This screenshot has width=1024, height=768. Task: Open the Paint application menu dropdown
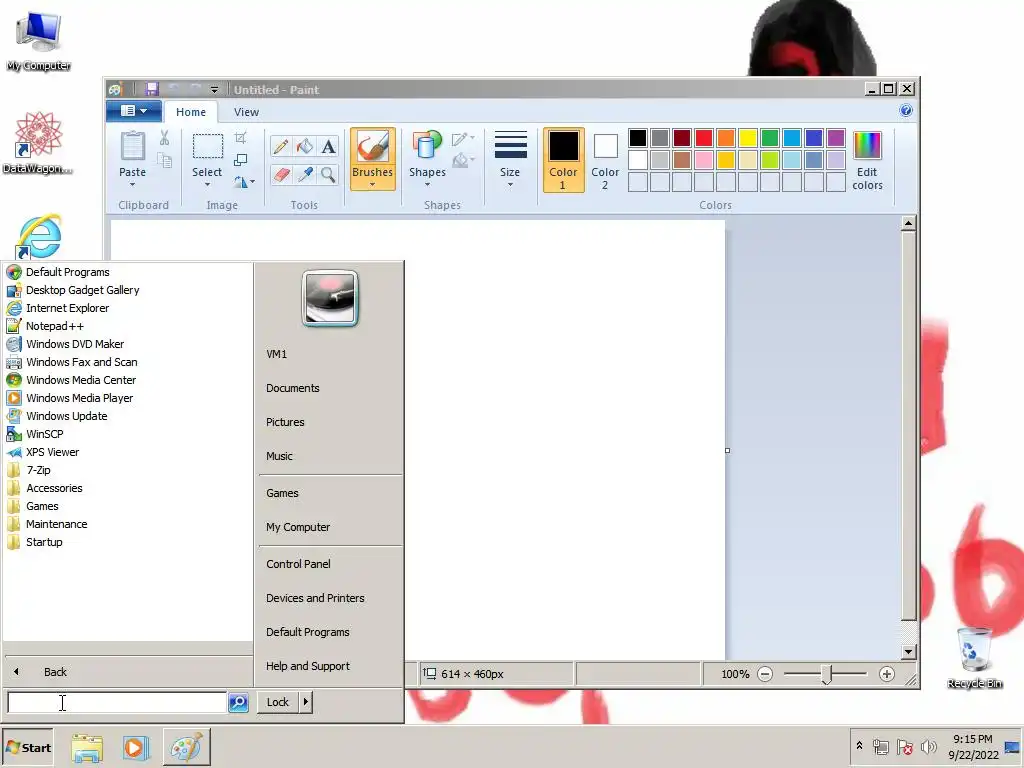click(x=134, y=111)
